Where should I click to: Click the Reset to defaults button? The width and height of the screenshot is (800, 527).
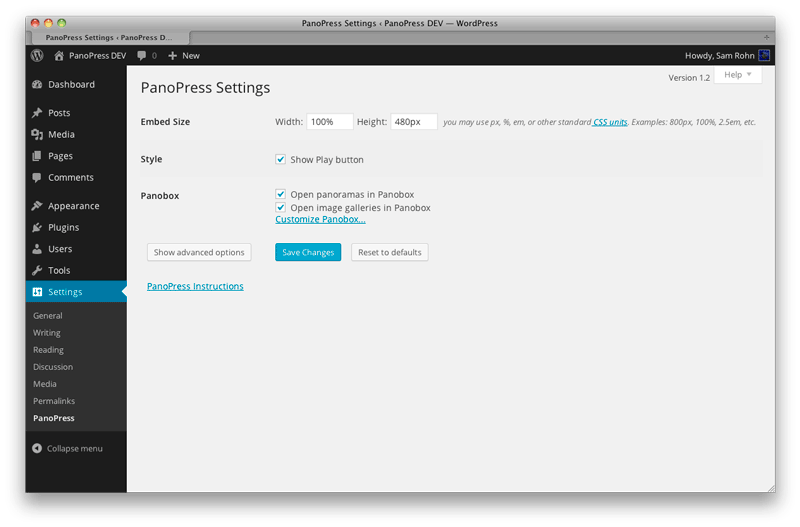[x=390, y=252]
